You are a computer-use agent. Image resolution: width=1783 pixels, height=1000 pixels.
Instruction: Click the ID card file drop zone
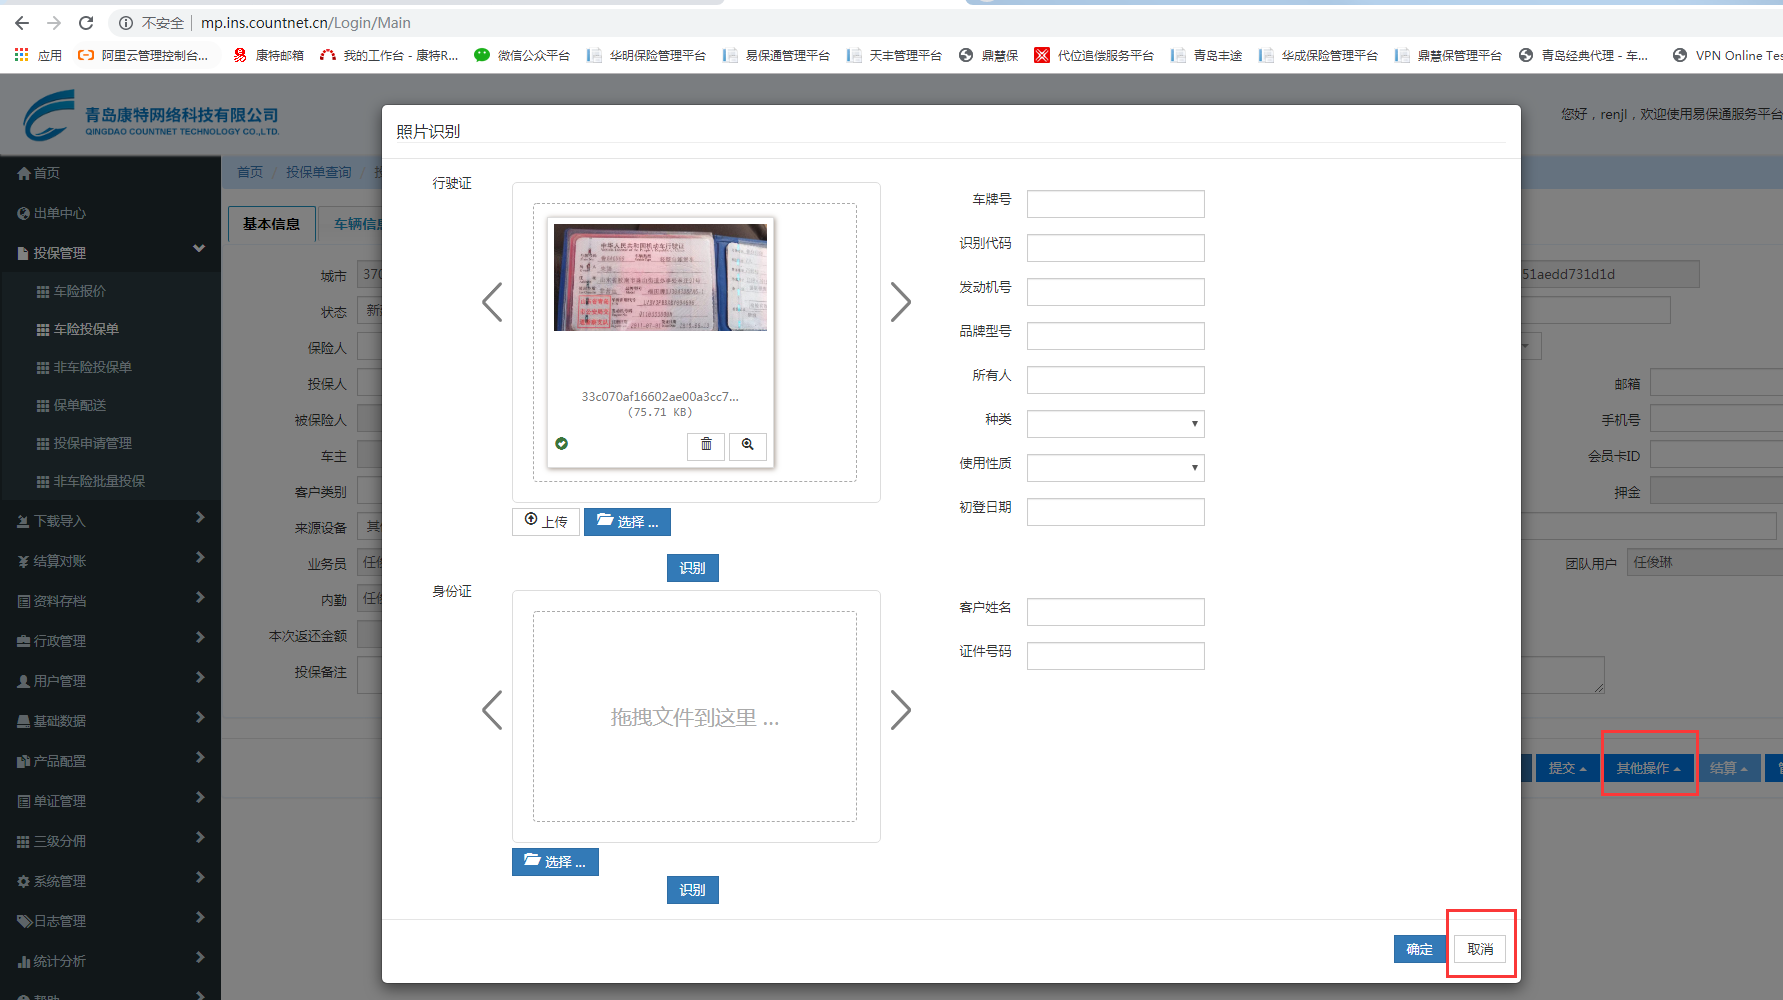694,717
